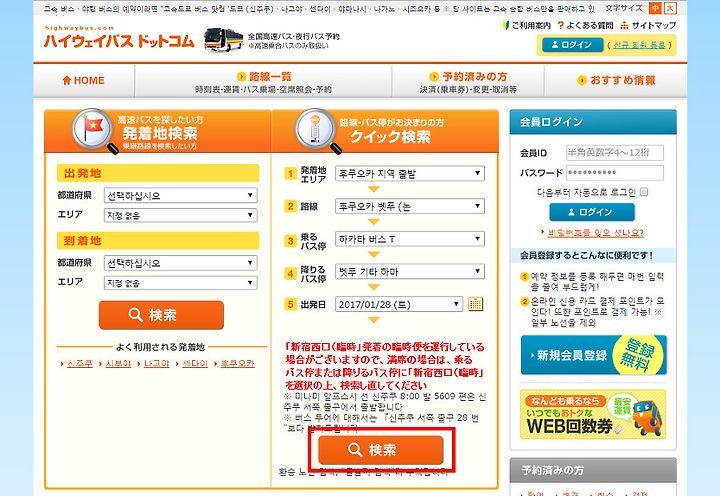Open the 予約済みの方 reserved customers tab

[468, 81]
